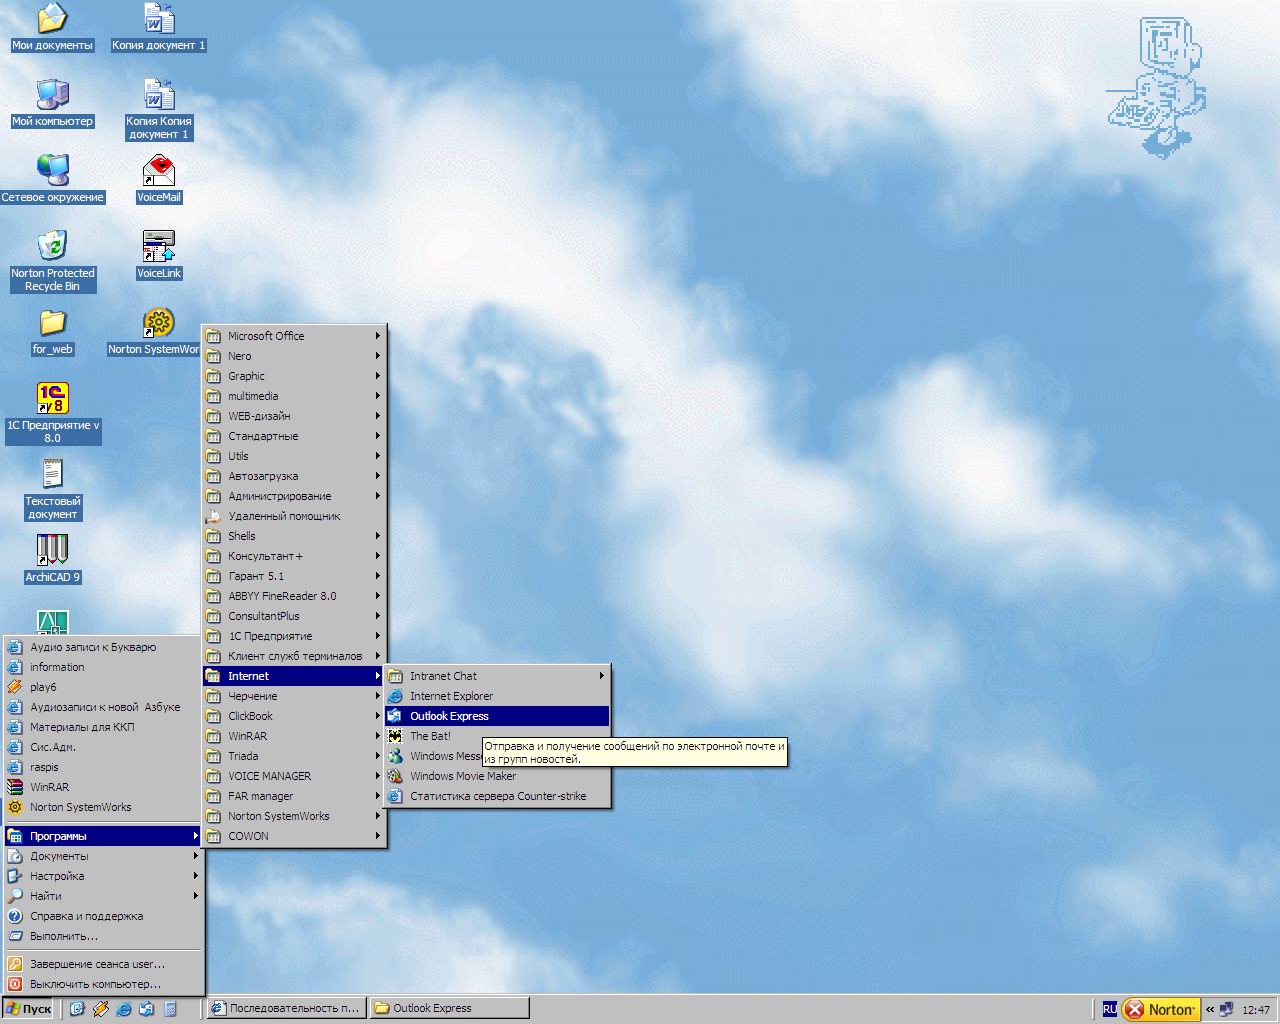Open the Гарант 5.1 program group

294,576
